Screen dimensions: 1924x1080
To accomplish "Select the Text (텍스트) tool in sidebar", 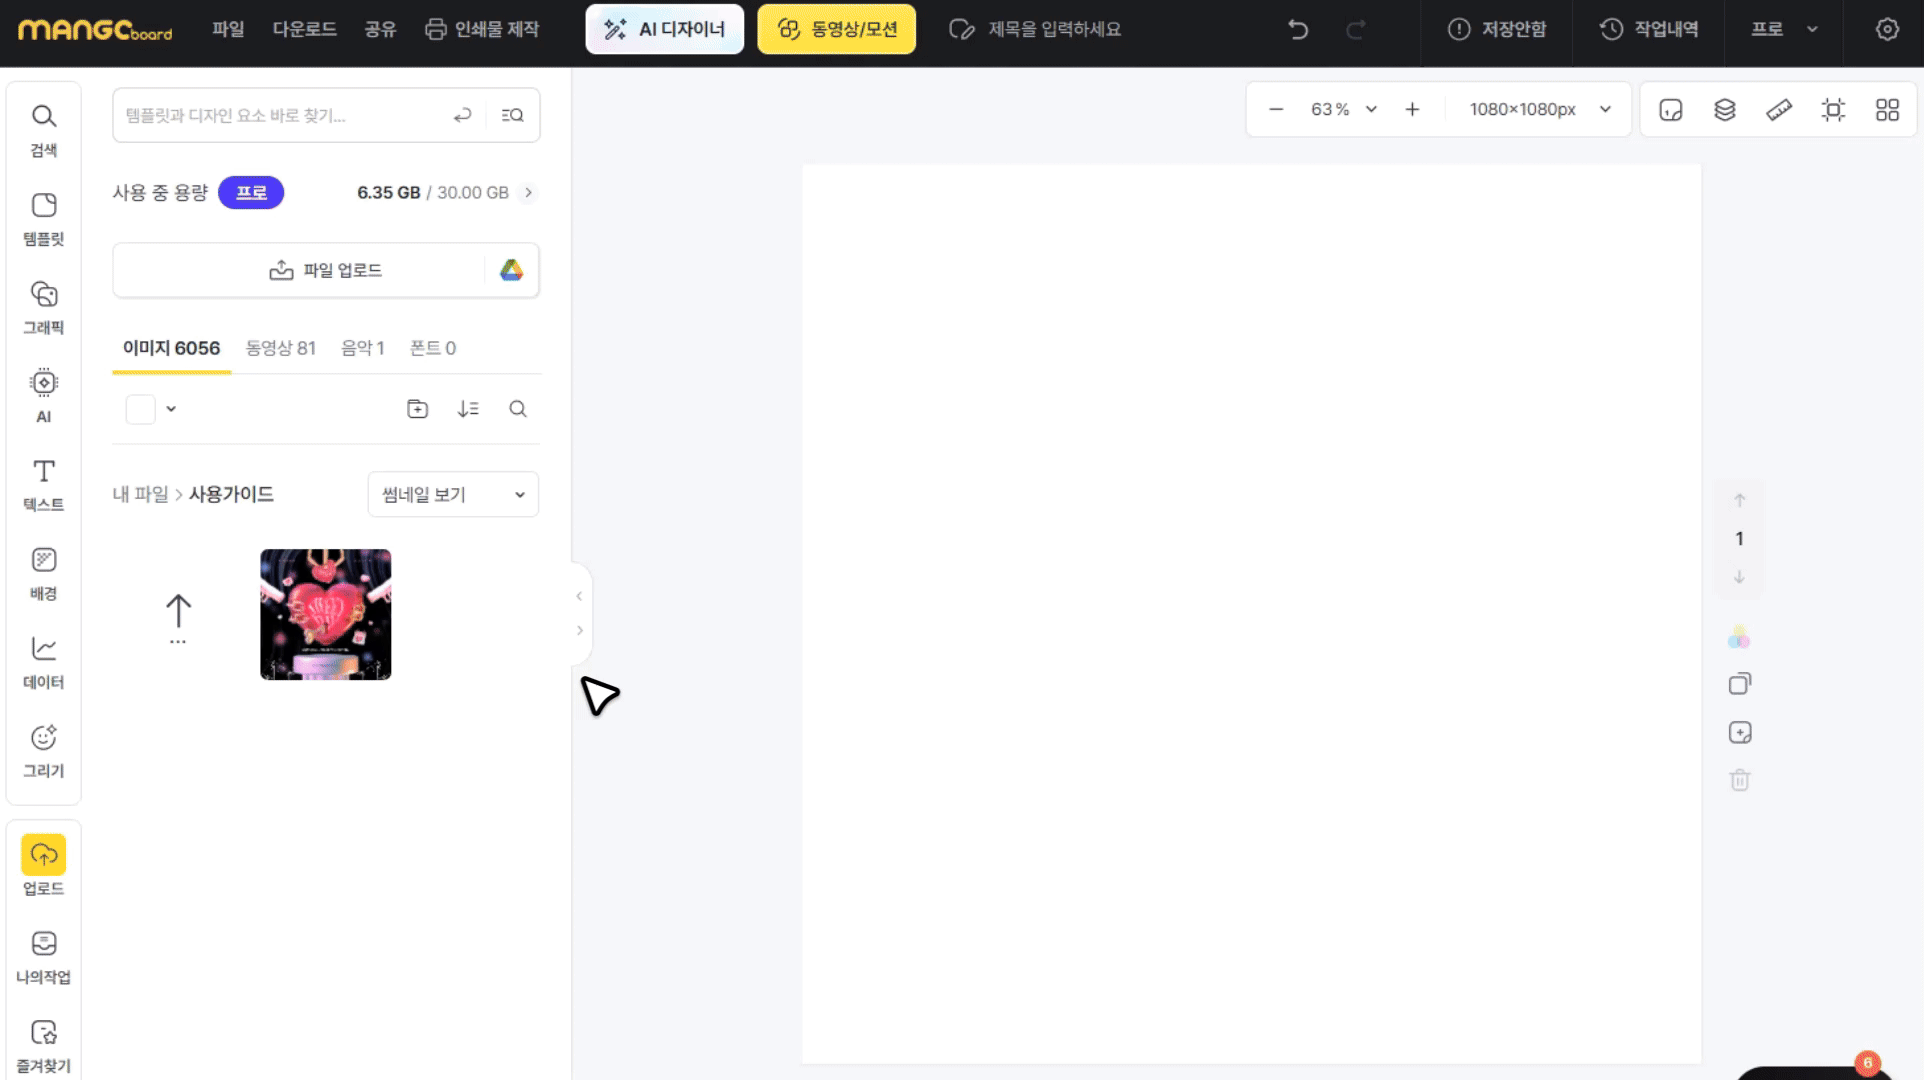I will (43, 483).
